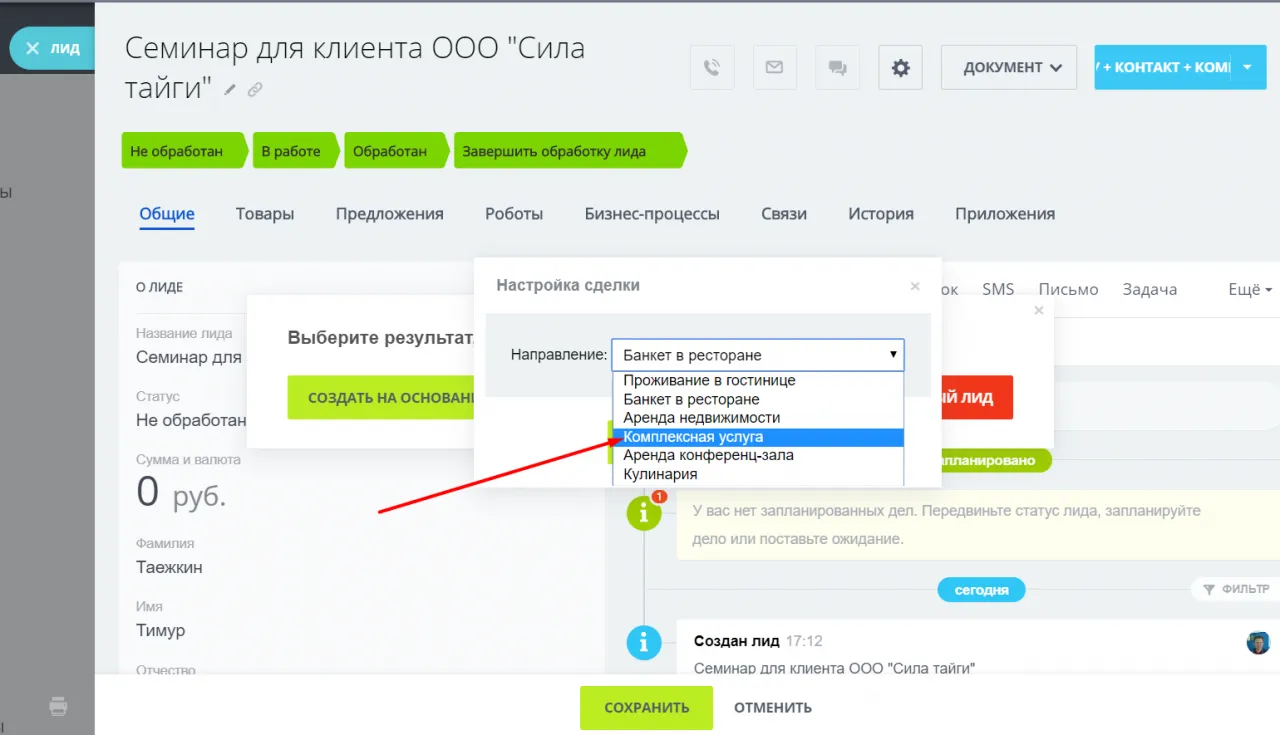The width and height of the screenshot is (1280, 735).
Task: Open the chat message icon
Action: pos(837,67)
